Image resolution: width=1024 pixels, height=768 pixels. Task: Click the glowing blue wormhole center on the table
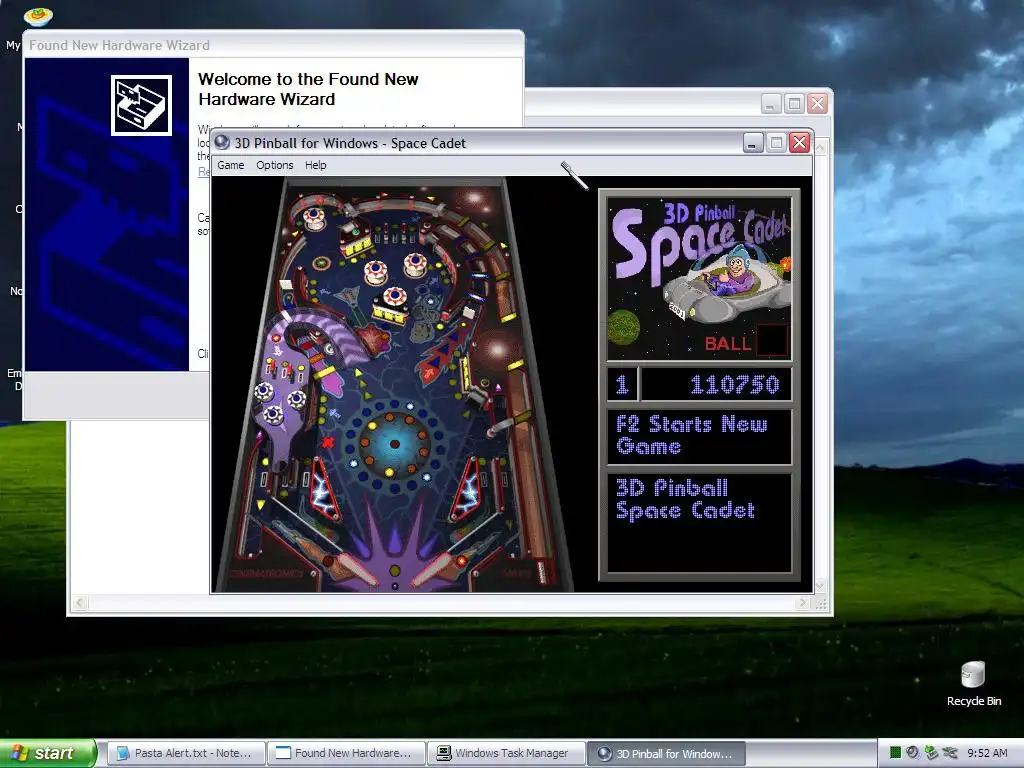[394, 443]
